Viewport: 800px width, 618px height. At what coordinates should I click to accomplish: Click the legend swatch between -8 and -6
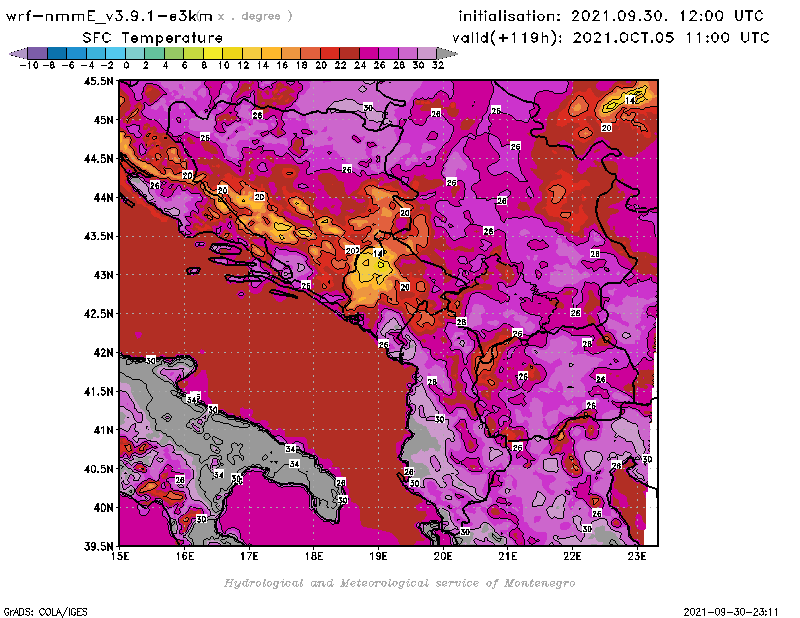pos(57,53)
